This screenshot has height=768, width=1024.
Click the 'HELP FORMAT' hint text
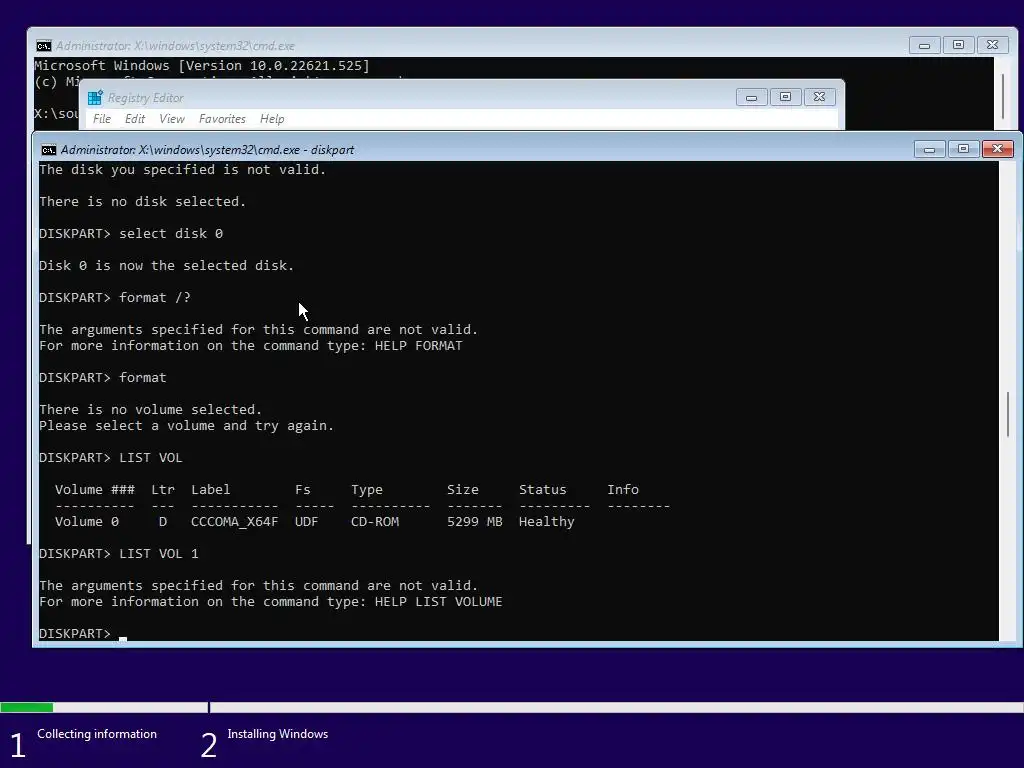pos(419,346)
